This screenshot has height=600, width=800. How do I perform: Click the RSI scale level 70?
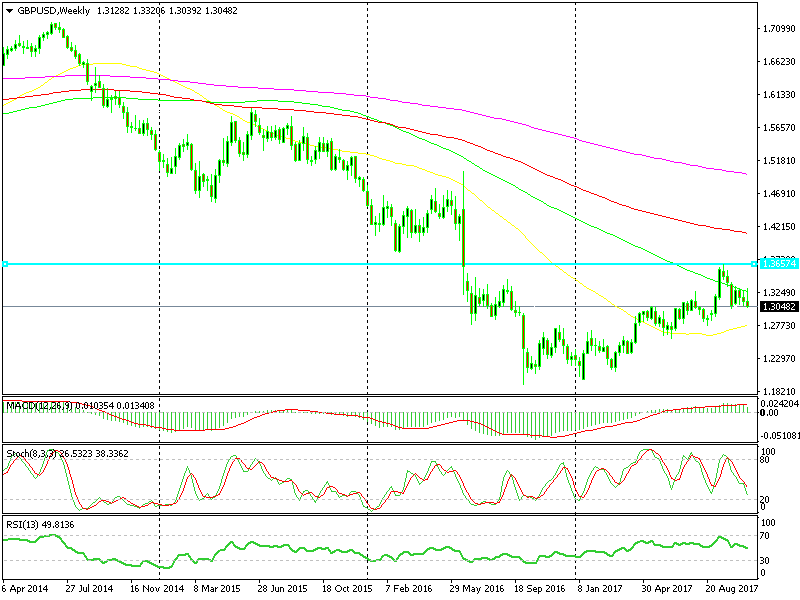pos(765,536)
